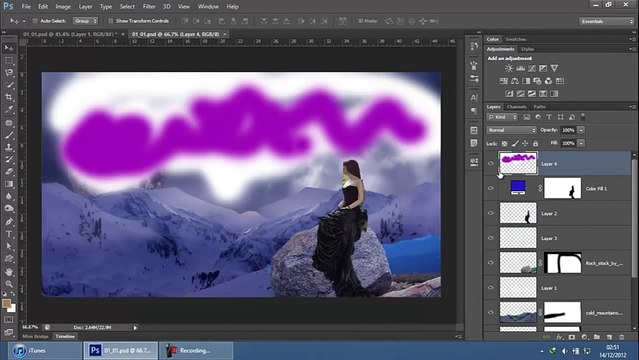Switch to the Swatches tab
This screenshot has width=639, height=360.
(x=516, y=39)
